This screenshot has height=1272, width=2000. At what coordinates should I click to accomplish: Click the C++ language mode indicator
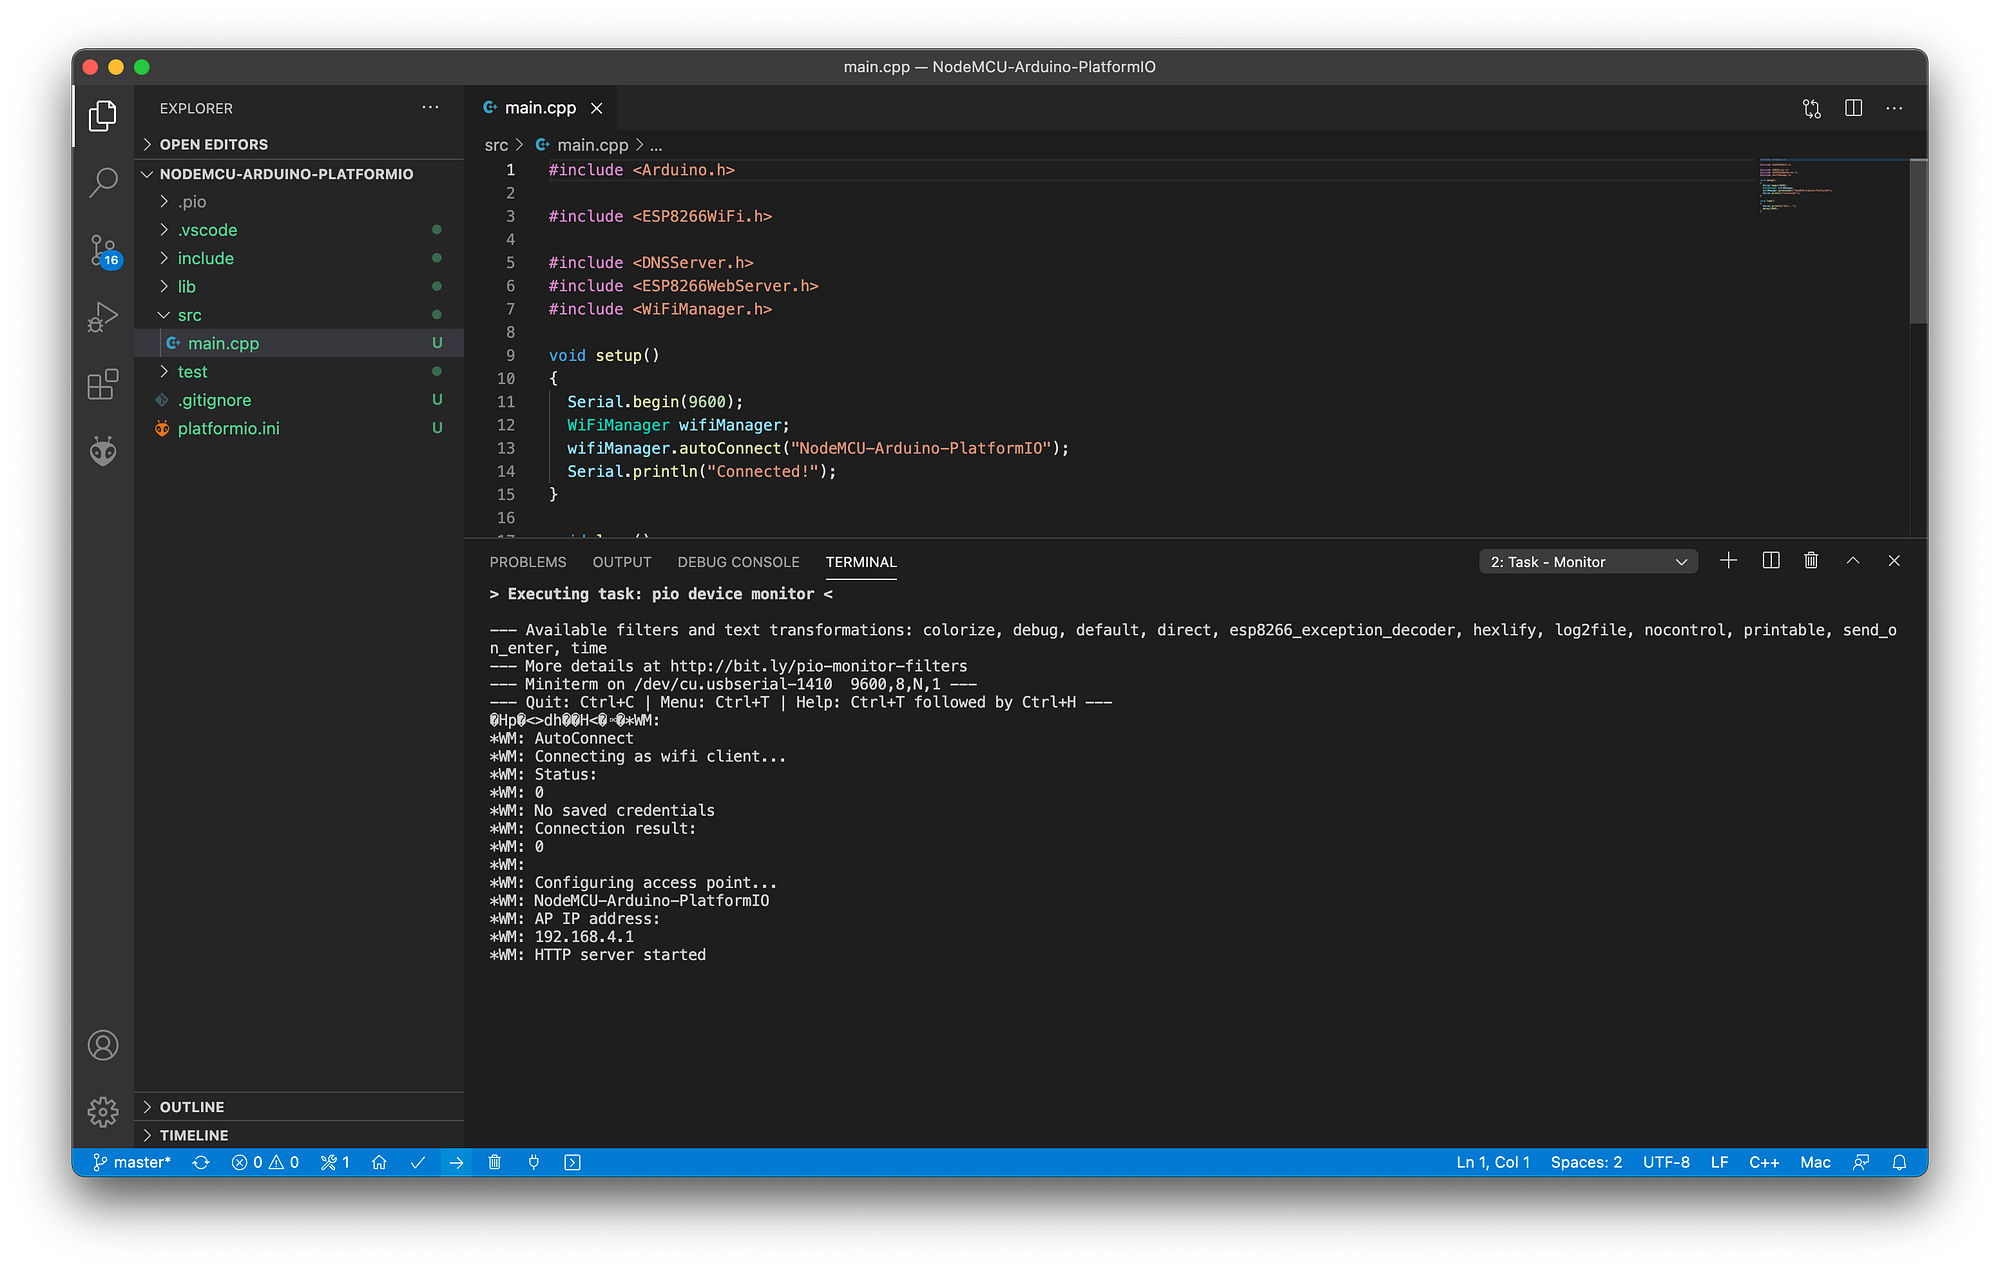(x=1763, y=1162)
